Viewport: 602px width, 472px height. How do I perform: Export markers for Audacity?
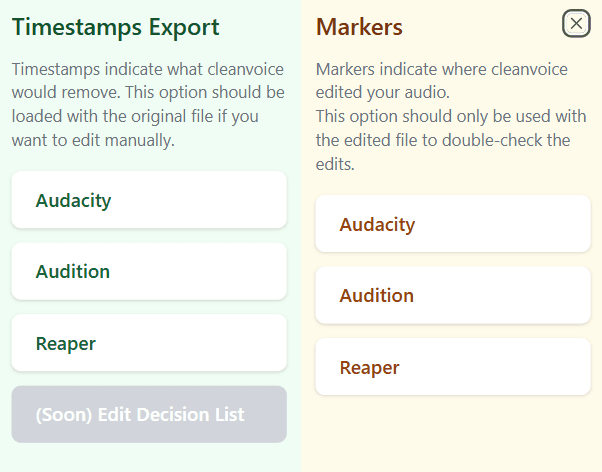coord(453,224)
